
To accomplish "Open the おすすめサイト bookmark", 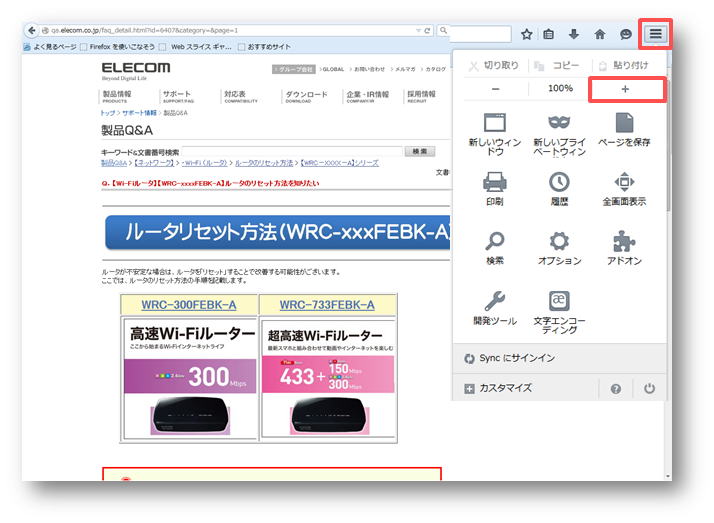I will (x=265, y=46).
